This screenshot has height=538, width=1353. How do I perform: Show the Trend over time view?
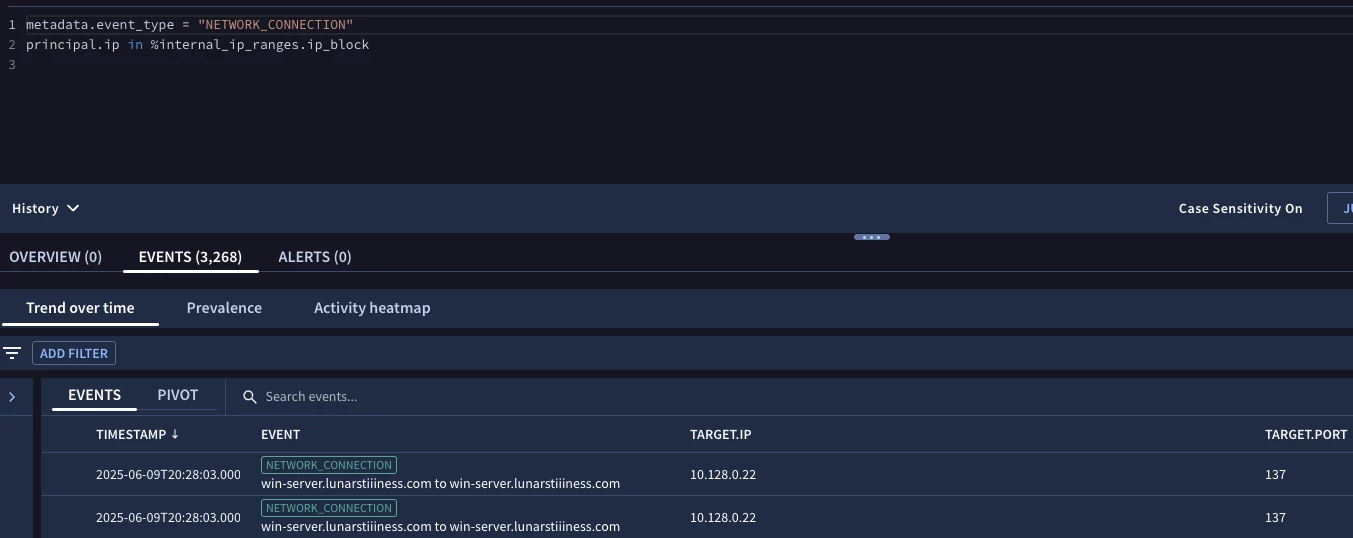pyautogui.click(x=80, y=308)
